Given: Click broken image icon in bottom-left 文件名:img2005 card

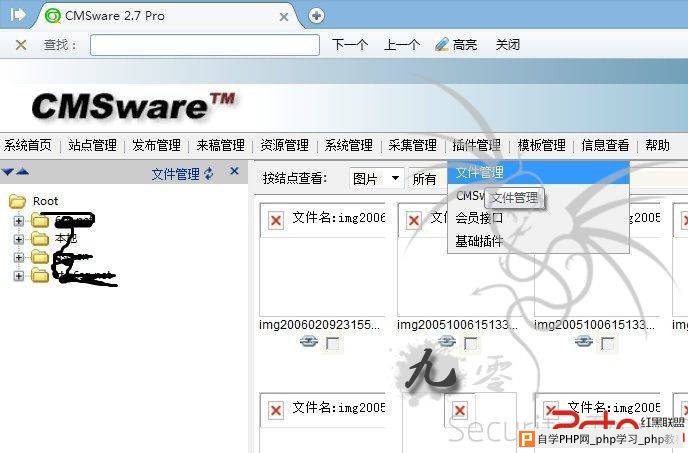Looking at the screenshot, I should click(x=276, y=410).
